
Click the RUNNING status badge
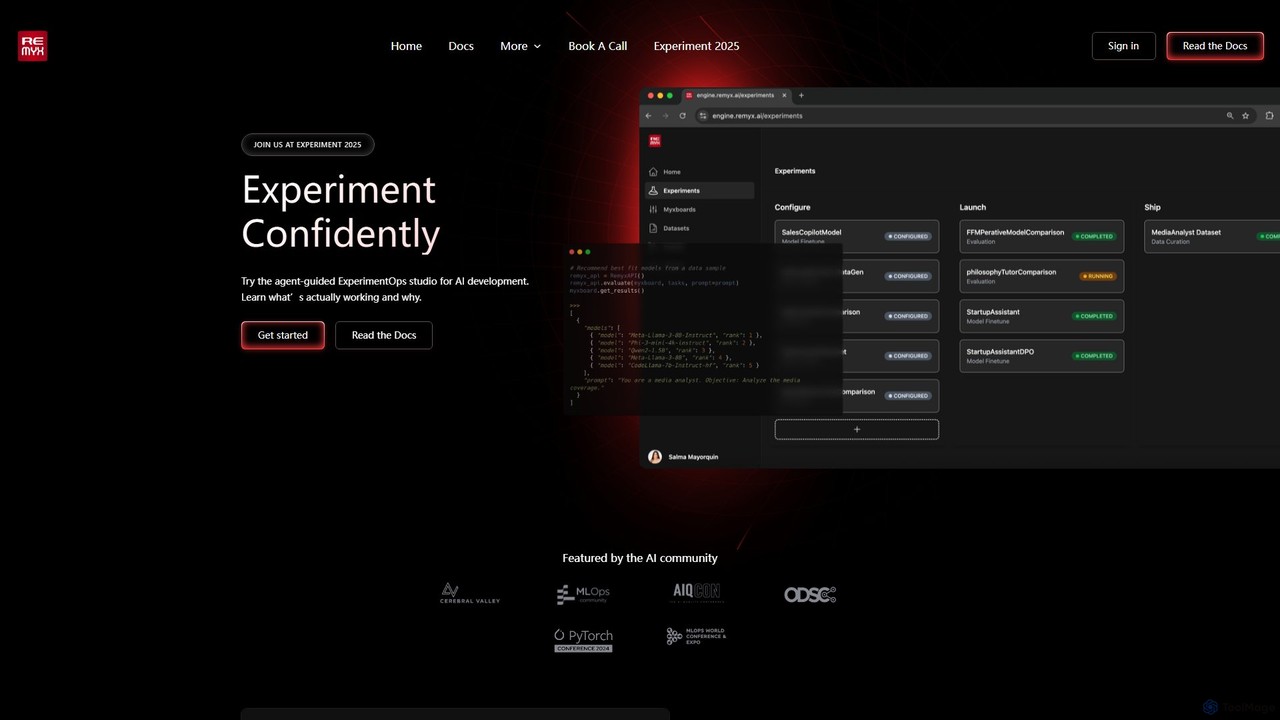pos(1097,276)
